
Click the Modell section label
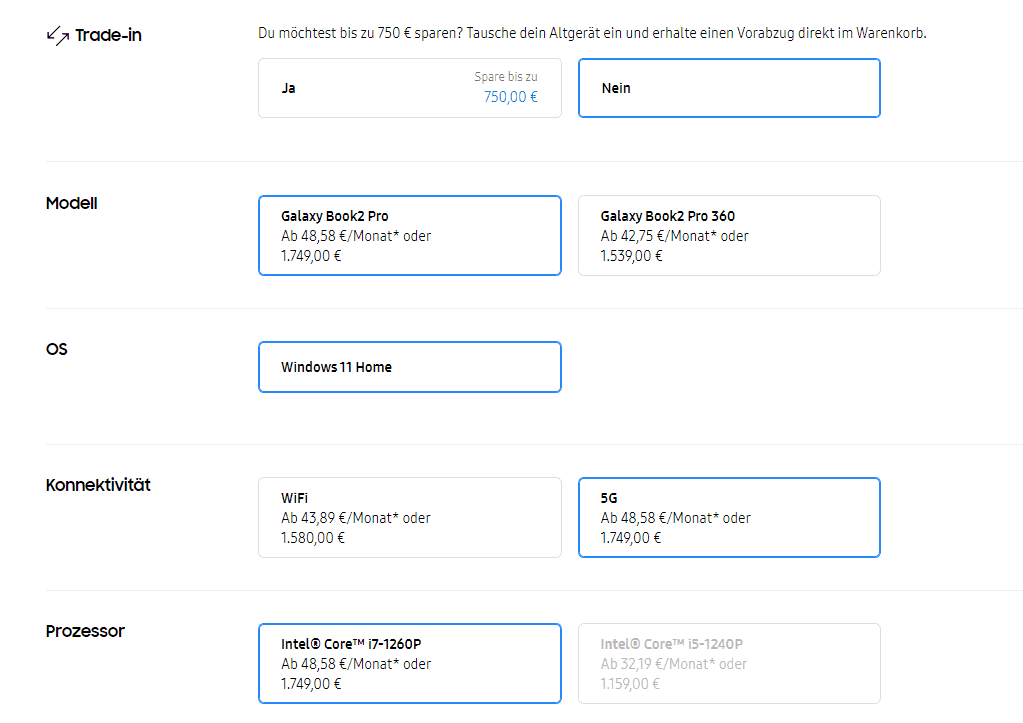(72, 203)
